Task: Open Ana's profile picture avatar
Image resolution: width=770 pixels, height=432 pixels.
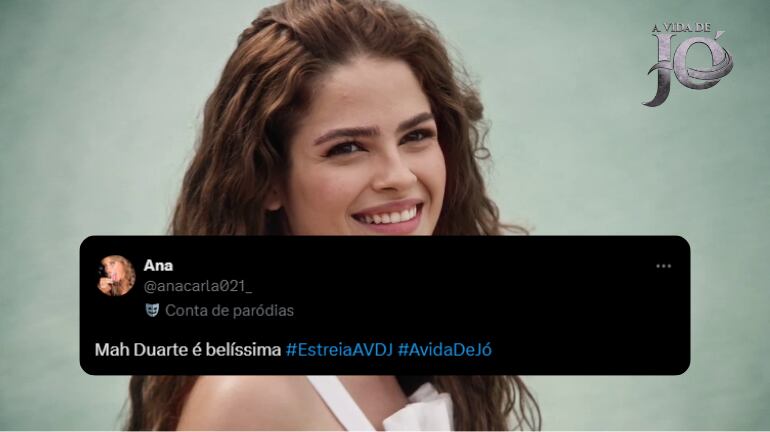Action: [116, 276]
